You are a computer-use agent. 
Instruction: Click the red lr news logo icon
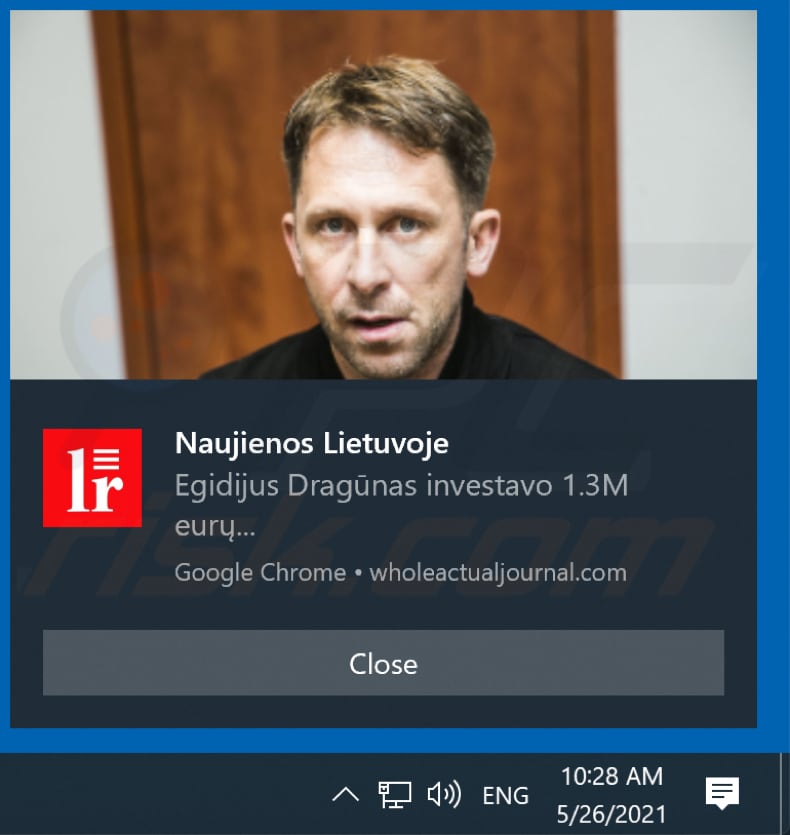(x=92, y=478)
